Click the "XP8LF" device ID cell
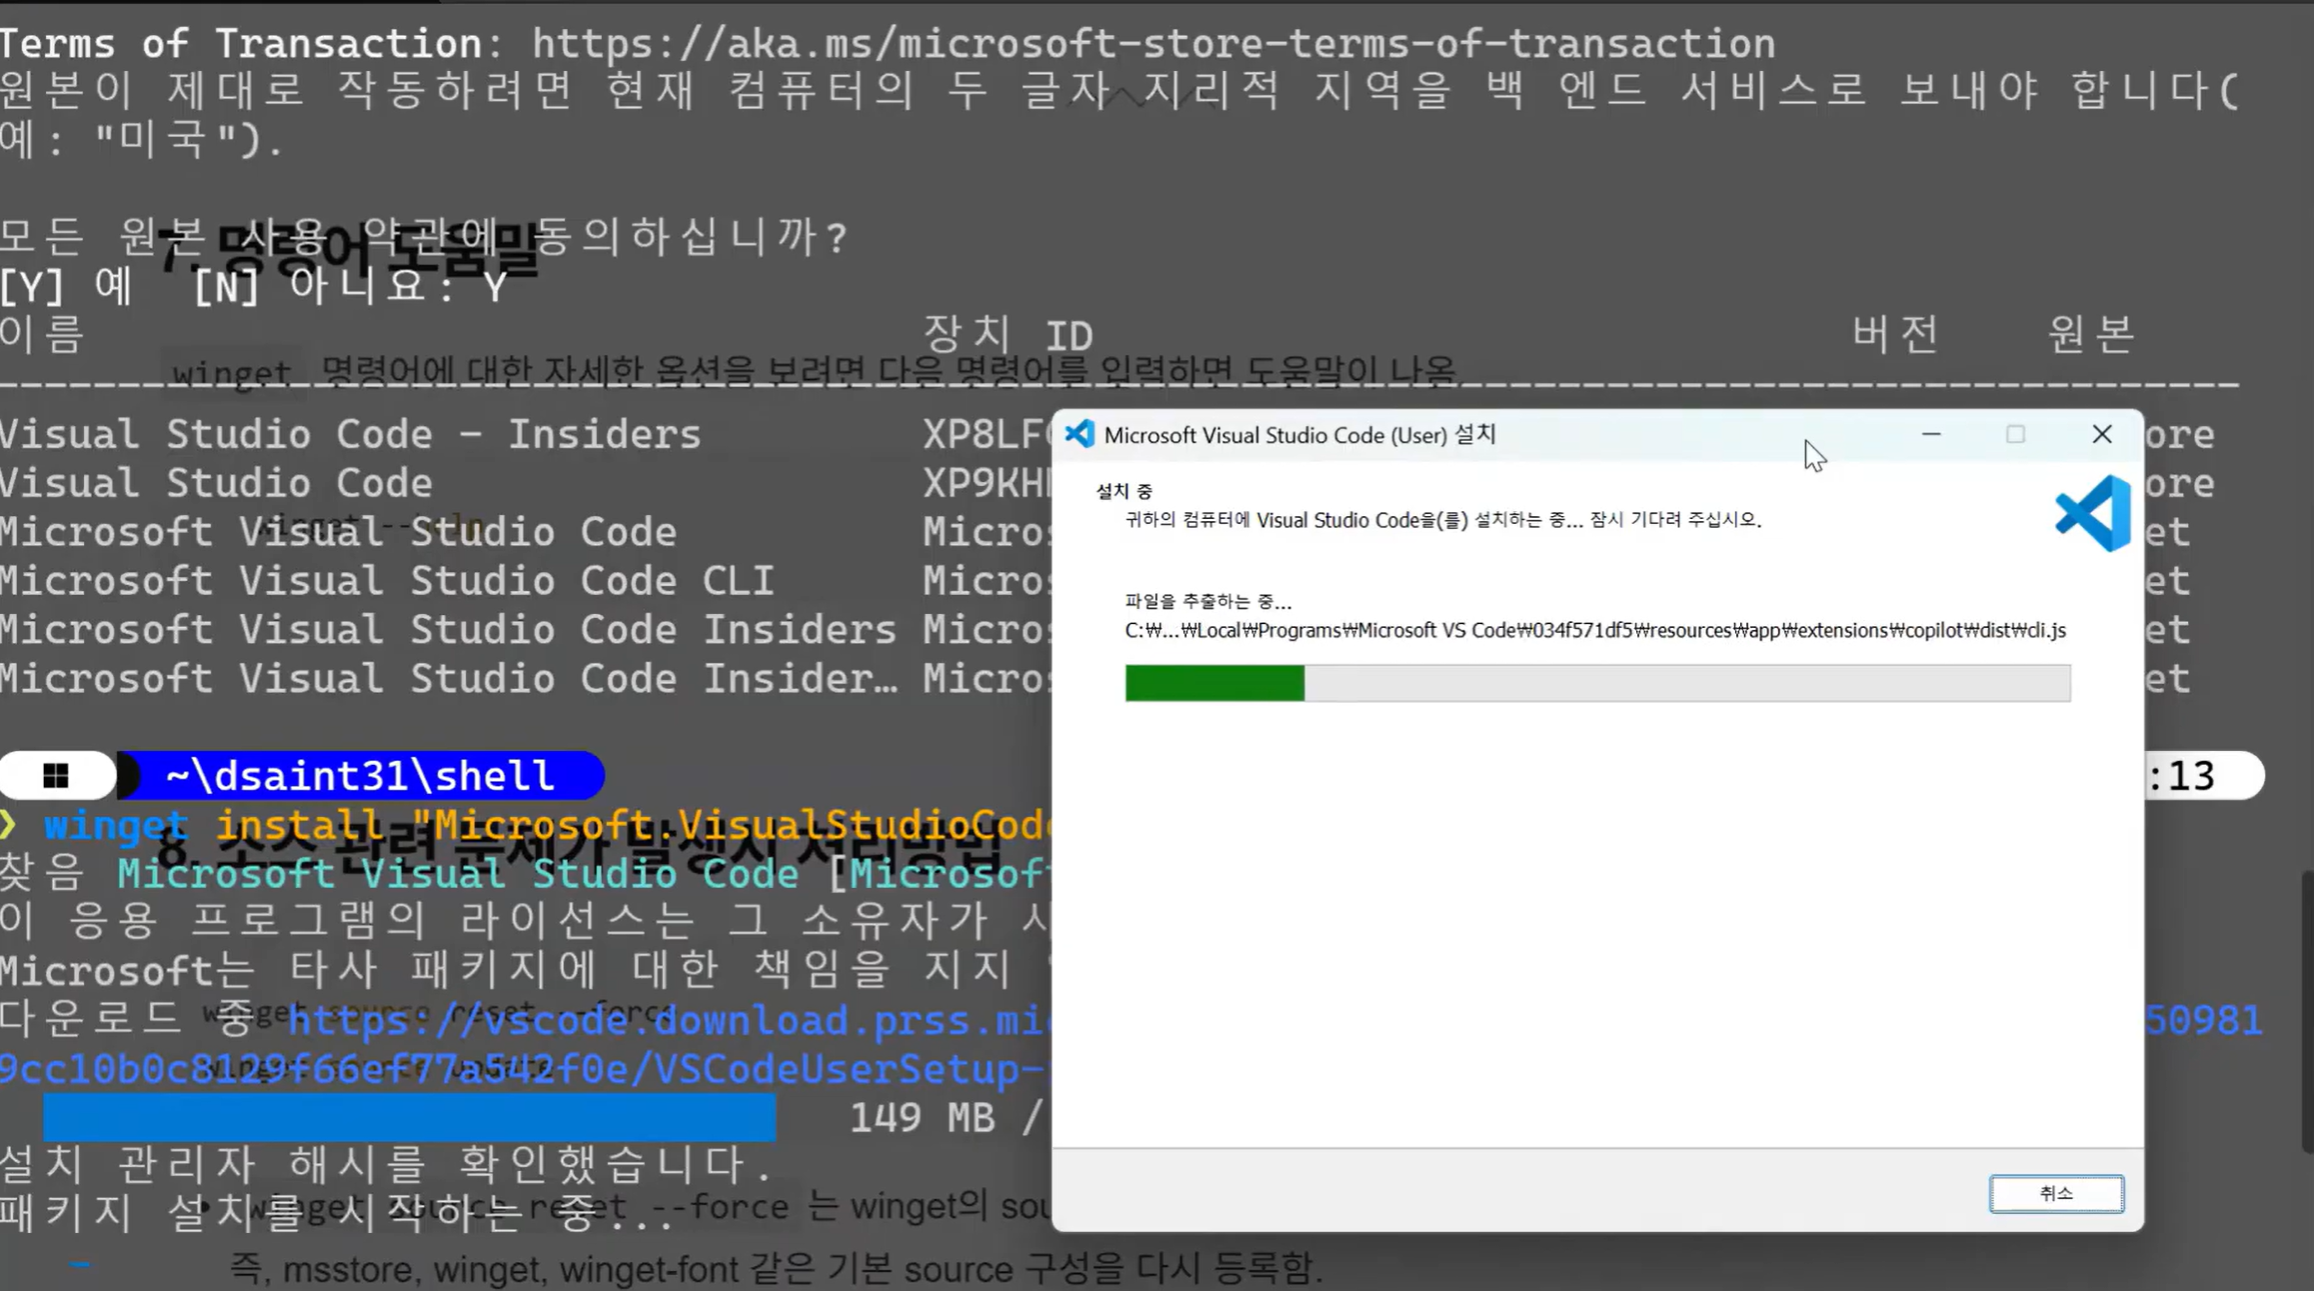Screen dimensions: 2314x1291 coord(986,434)
